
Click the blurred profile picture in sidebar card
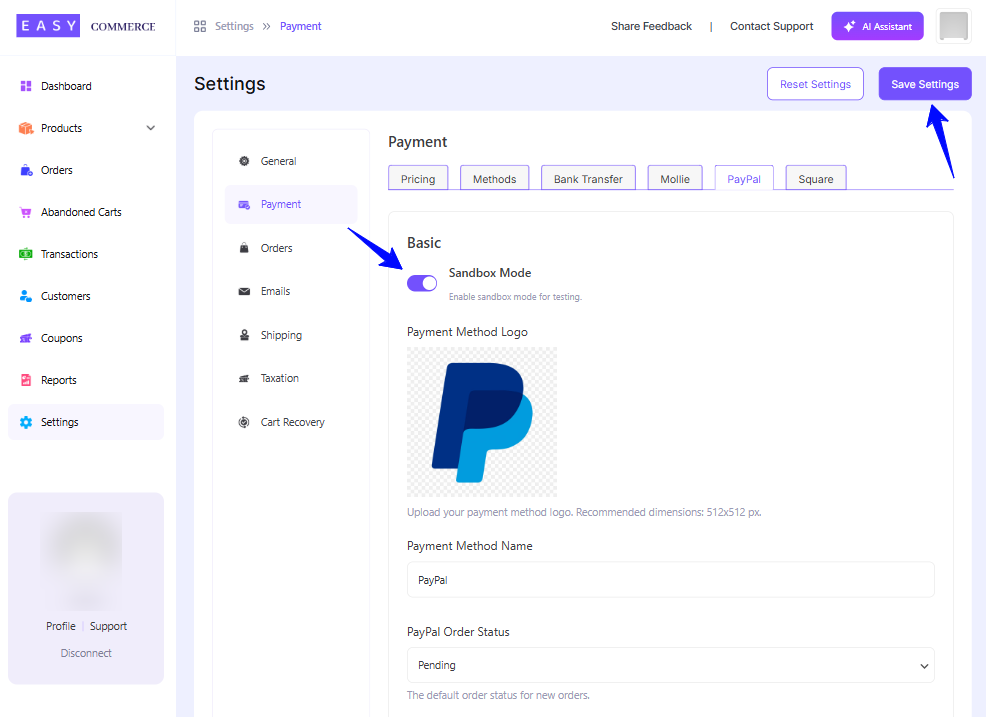point(82,560)
